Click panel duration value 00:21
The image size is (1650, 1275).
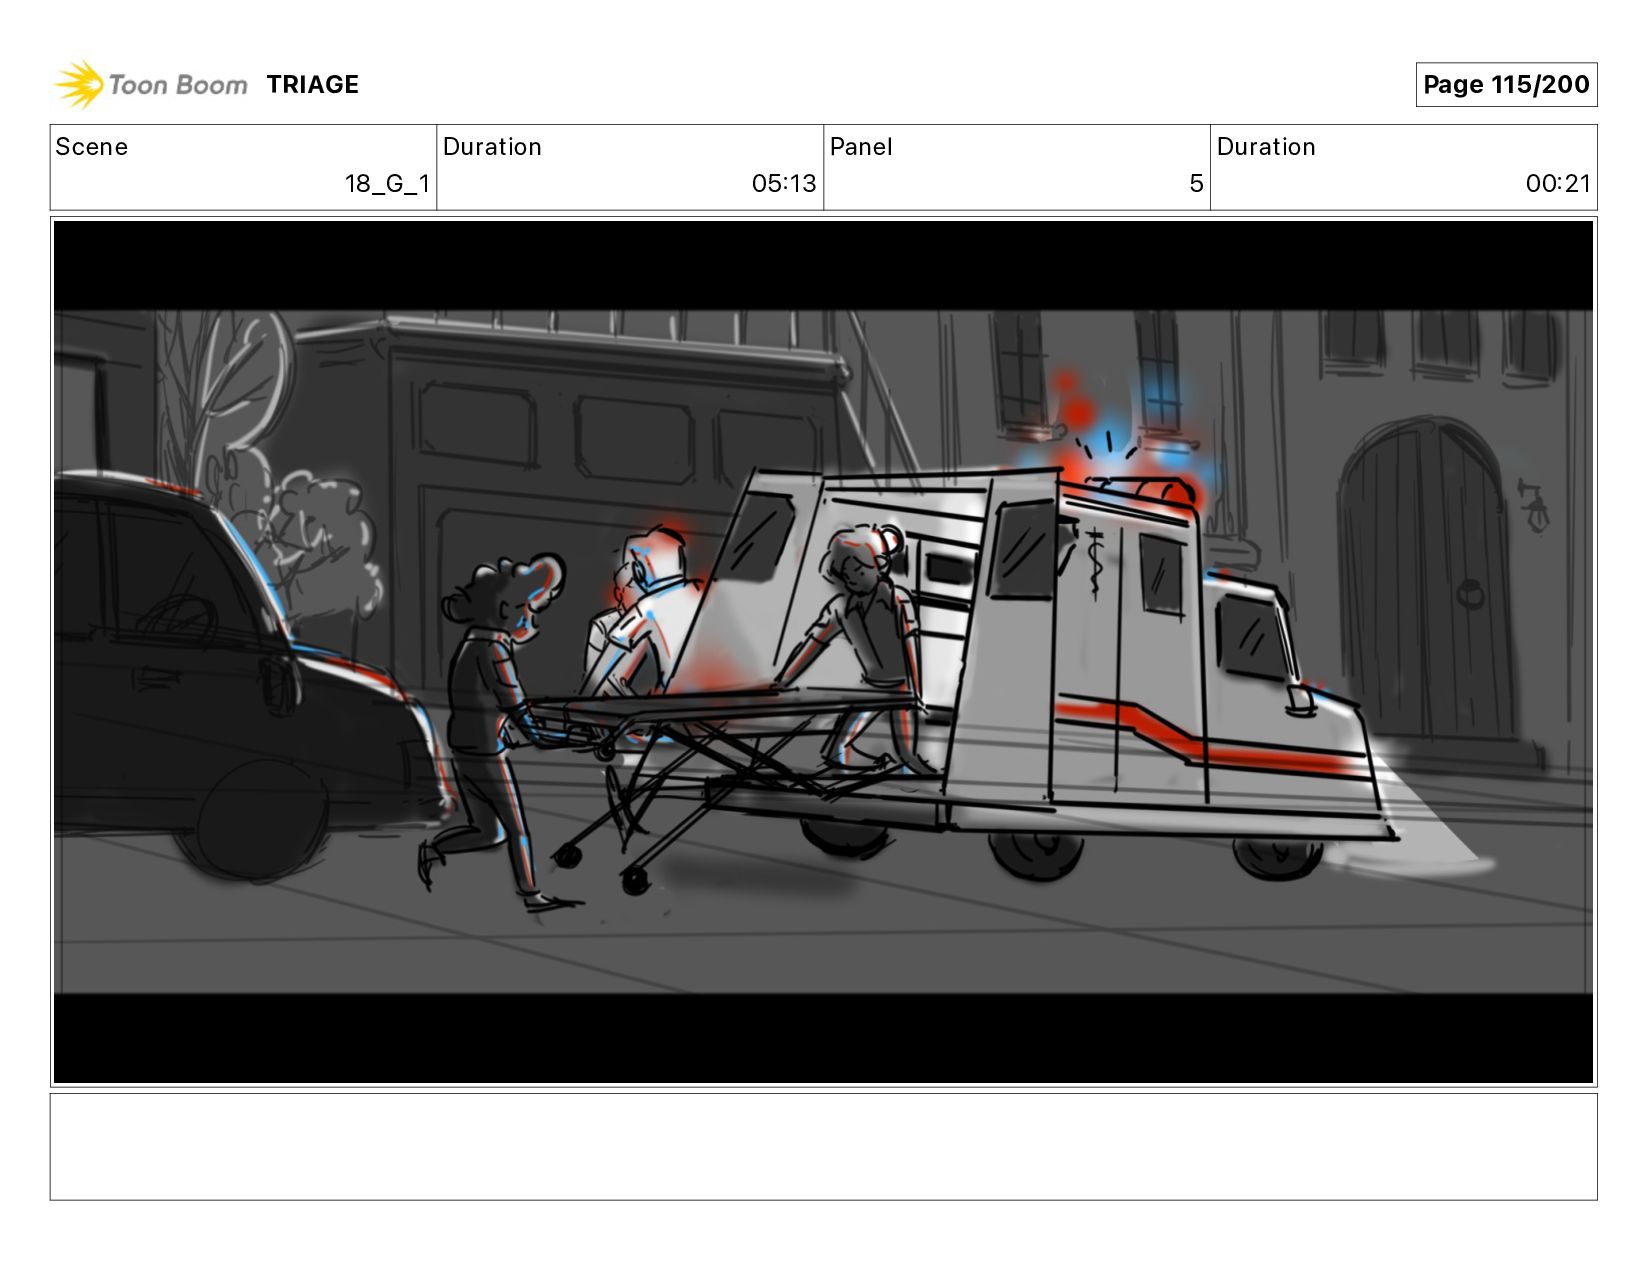click(x=1557, y=184)
